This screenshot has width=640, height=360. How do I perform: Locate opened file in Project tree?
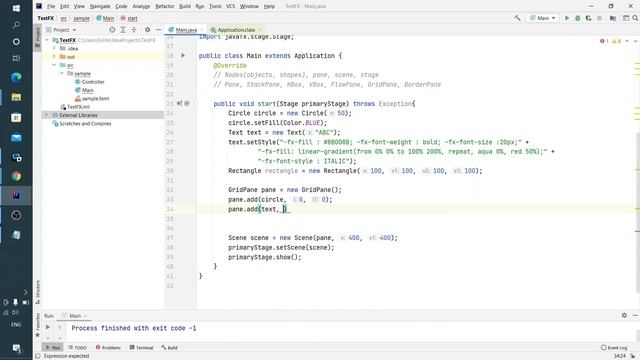click(112, 30)
